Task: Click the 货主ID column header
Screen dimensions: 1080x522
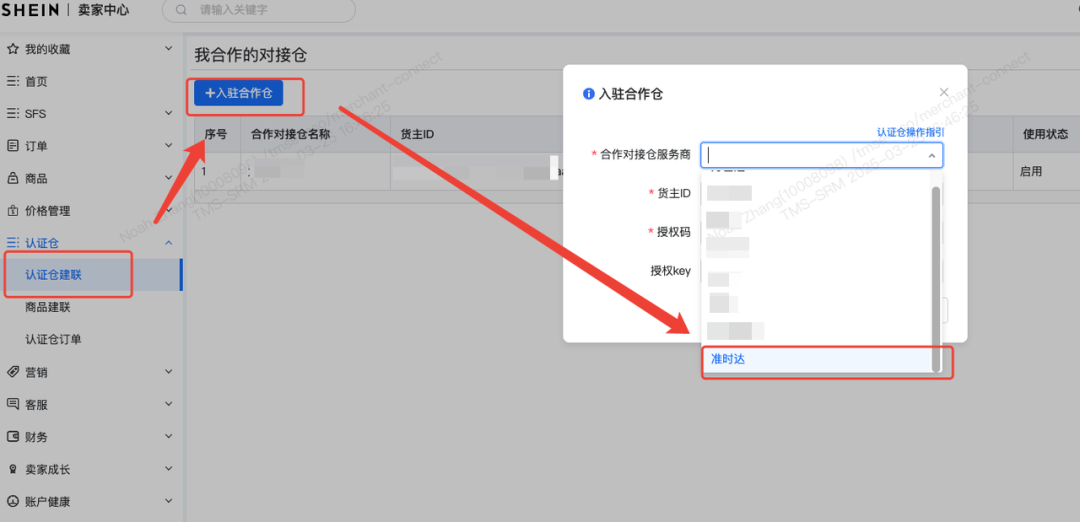Action: pos(417,134)
